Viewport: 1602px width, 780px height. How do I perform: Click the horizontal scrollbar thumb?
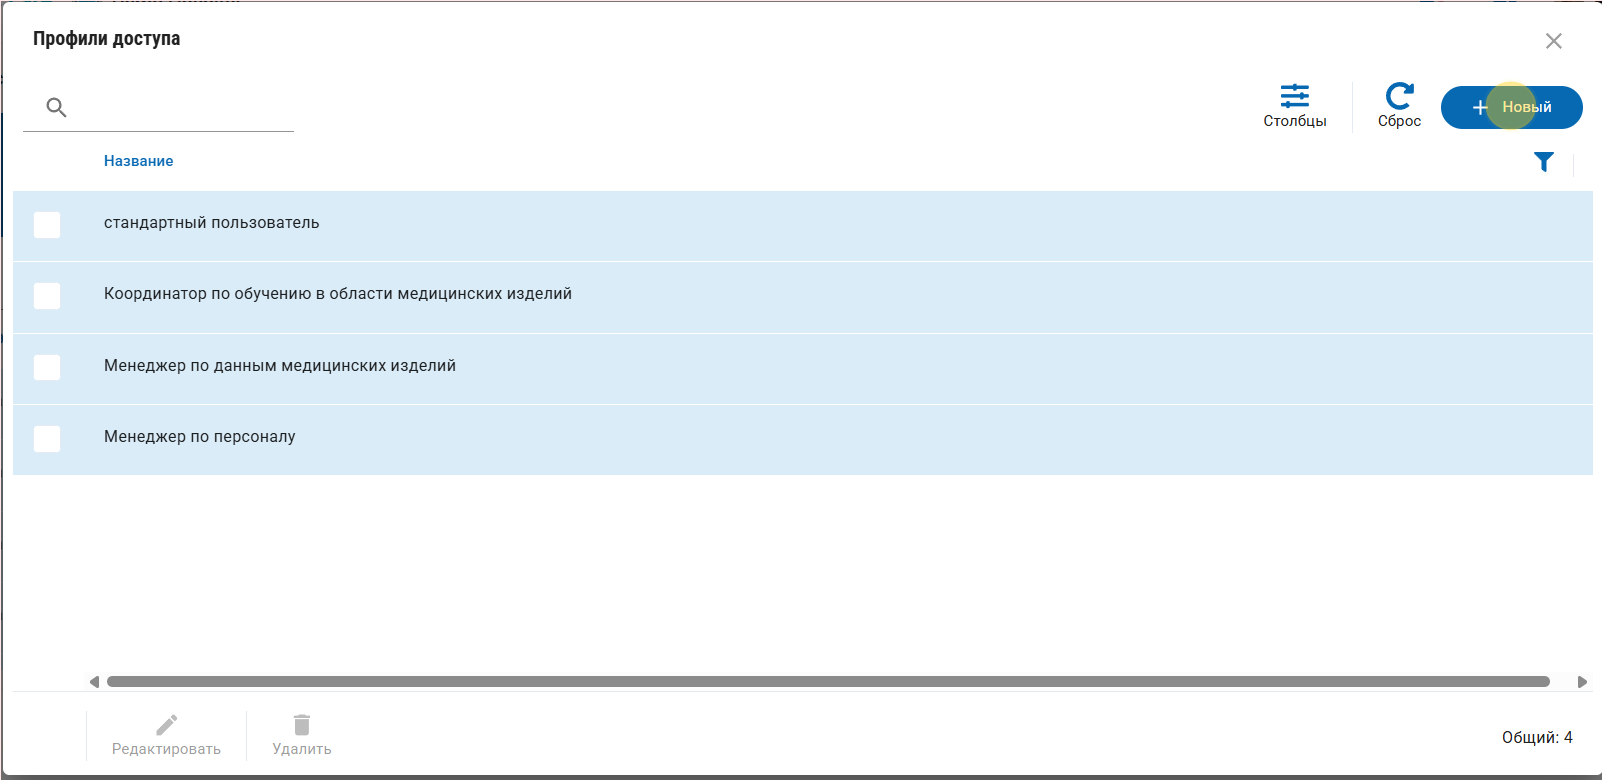tap(827, 682)
